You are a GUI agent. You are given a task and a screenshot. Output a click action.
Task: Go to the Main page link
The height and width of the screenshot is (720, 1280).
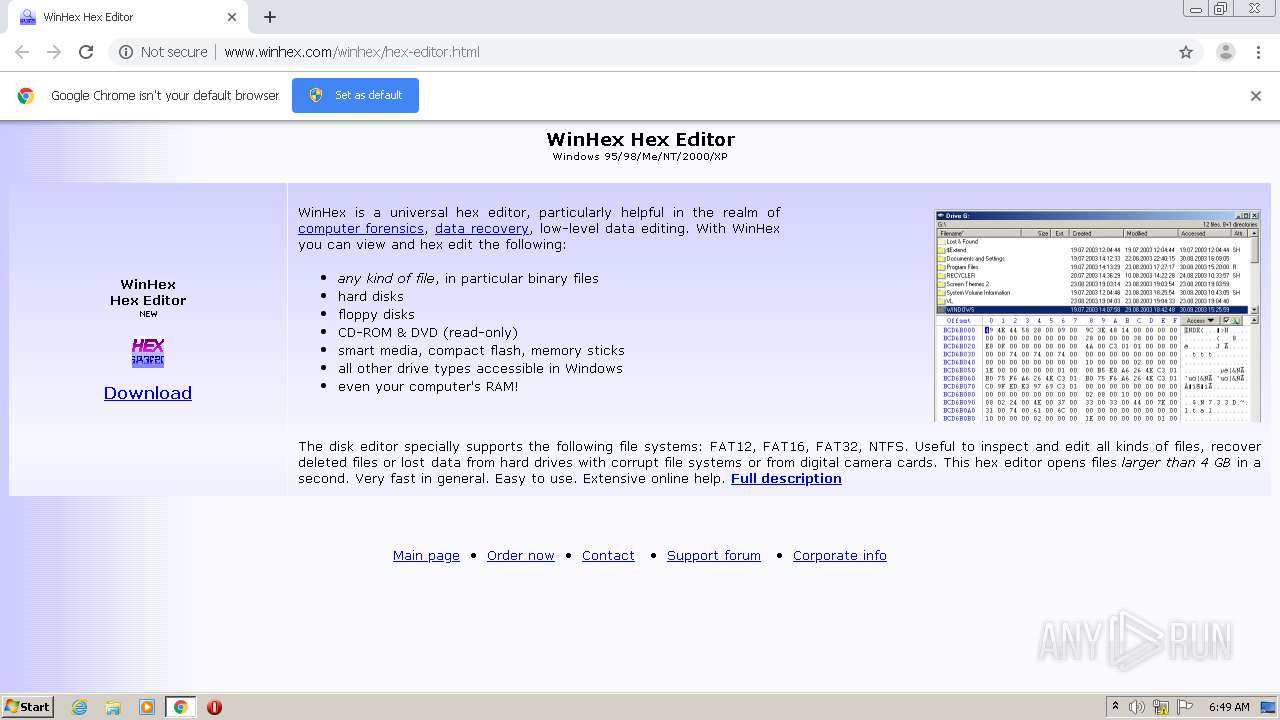(426, 556)
